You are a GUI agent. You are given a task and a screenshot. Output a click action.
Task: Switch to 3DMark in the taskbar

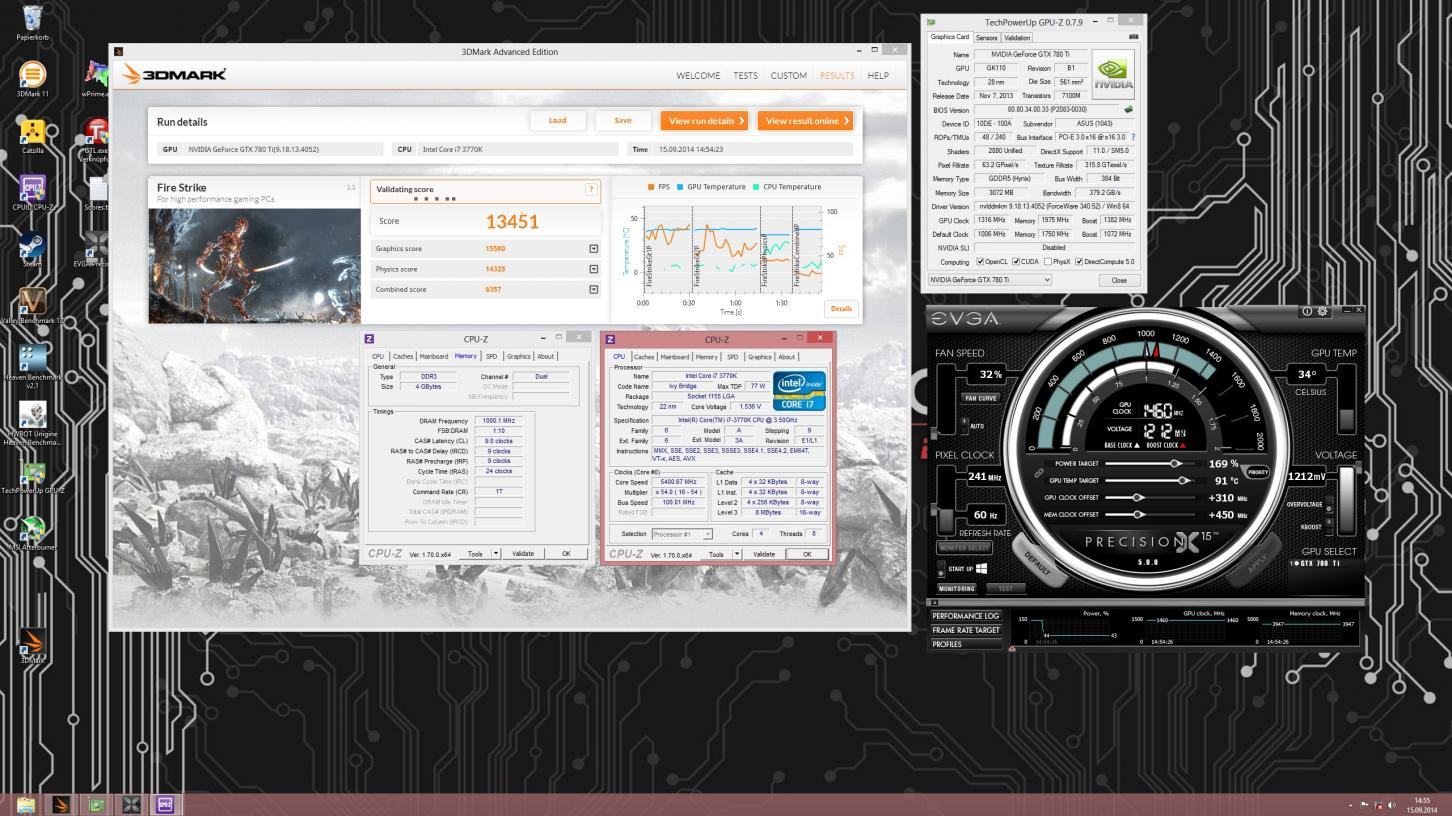61,804
